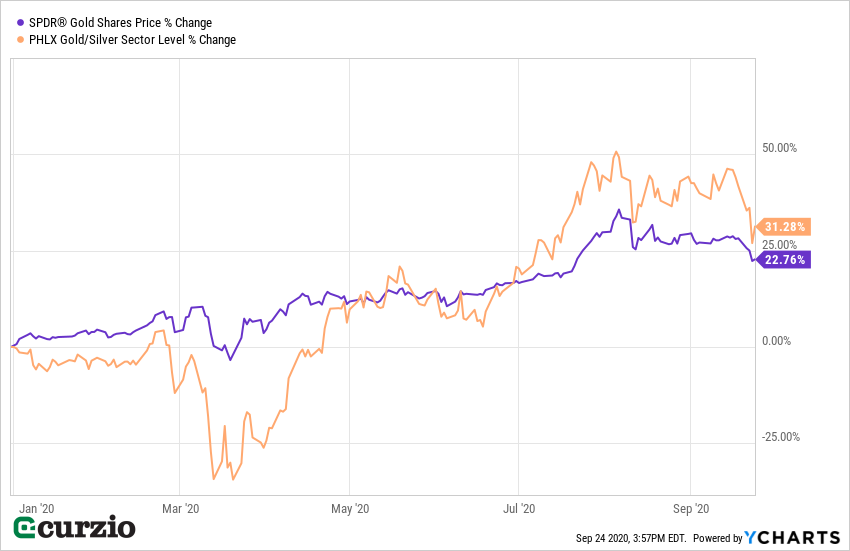Click the 'Powered by' text

pos(717,538)
